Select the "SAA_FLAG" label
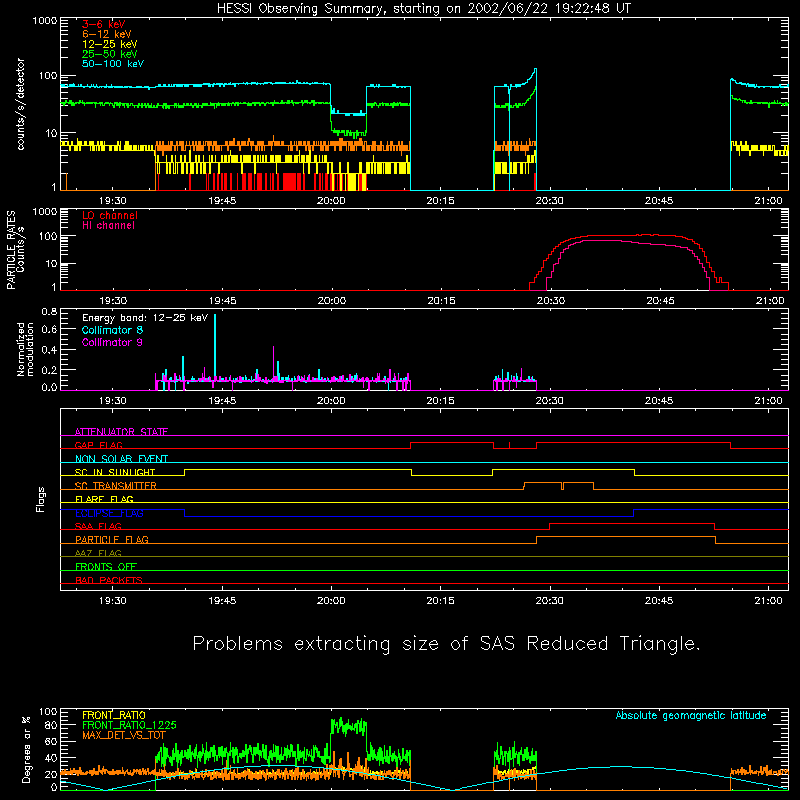 98,526
